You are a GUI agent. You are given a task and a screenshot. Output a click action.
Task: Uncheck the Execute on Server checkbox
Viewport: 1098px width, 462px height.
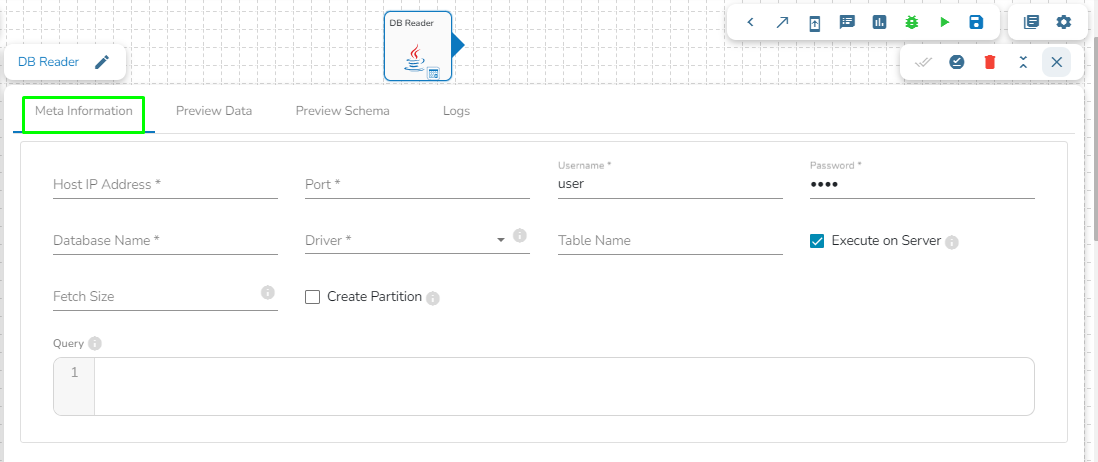click(x=817, y=241)
